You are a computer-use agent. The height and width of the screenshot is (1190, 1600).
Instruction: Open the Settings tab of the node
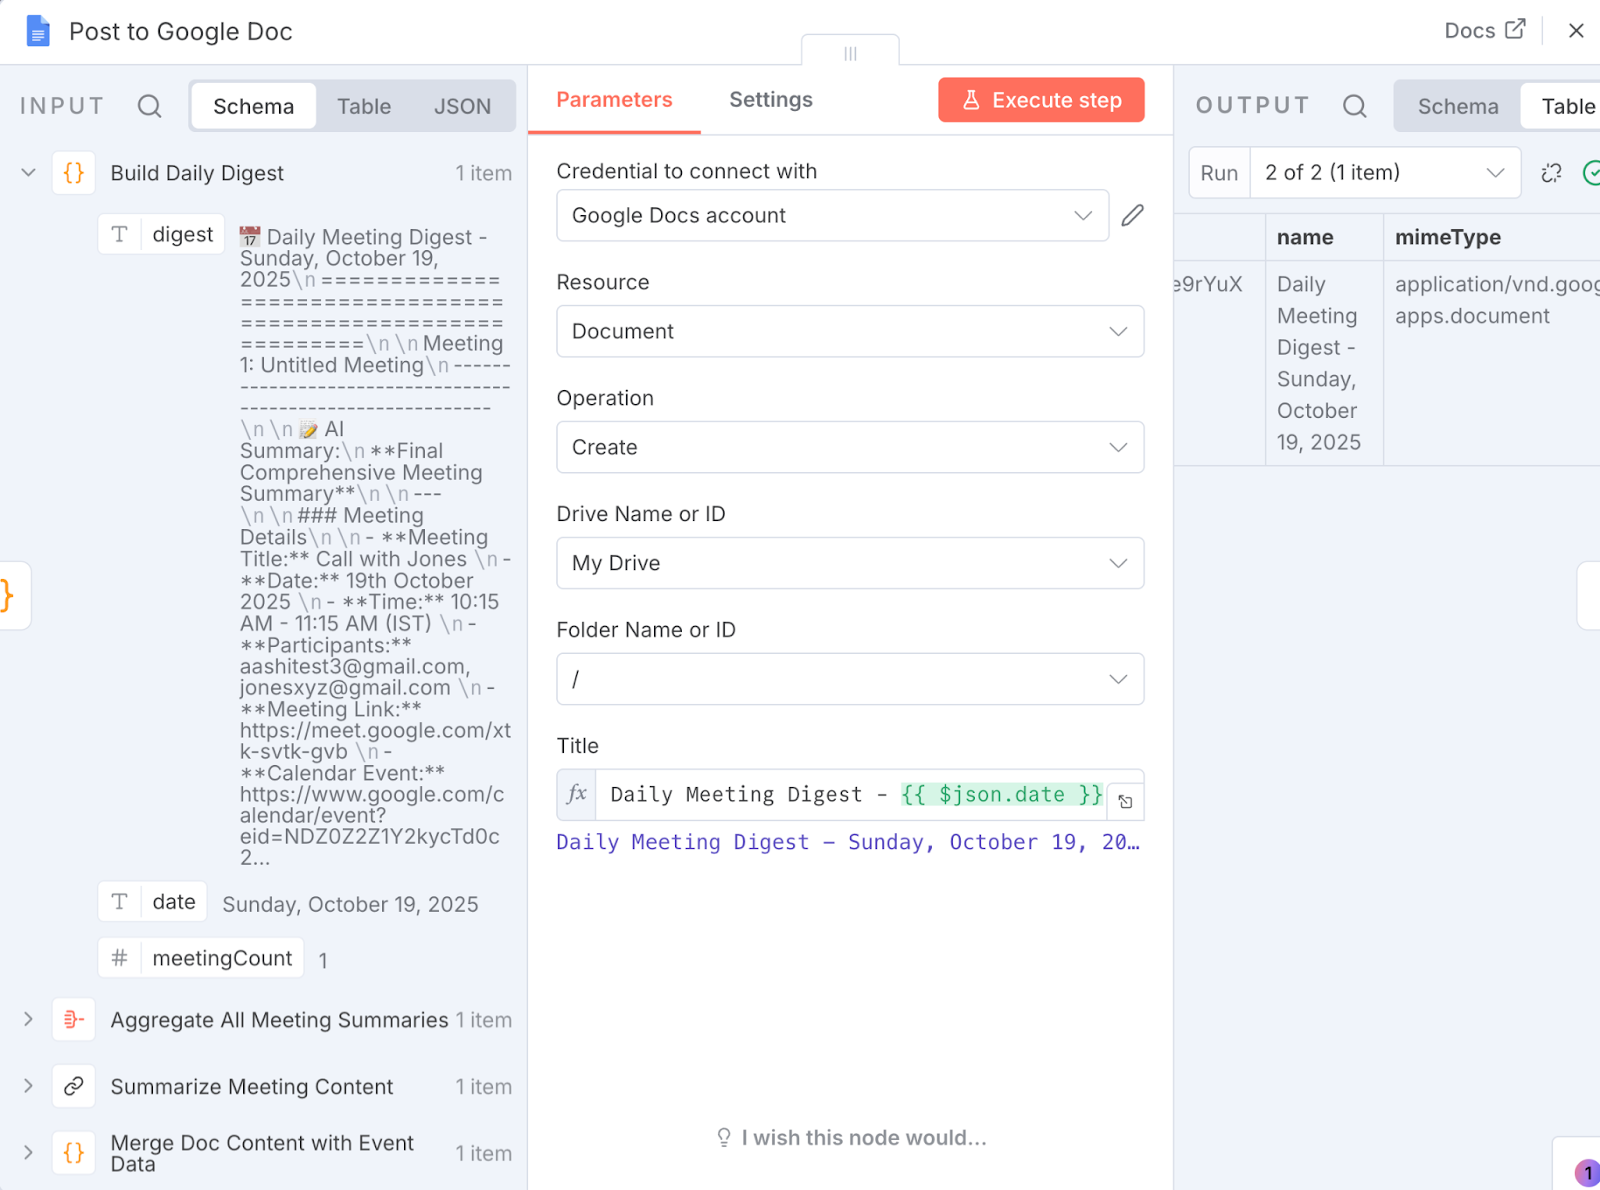point(770,99)
